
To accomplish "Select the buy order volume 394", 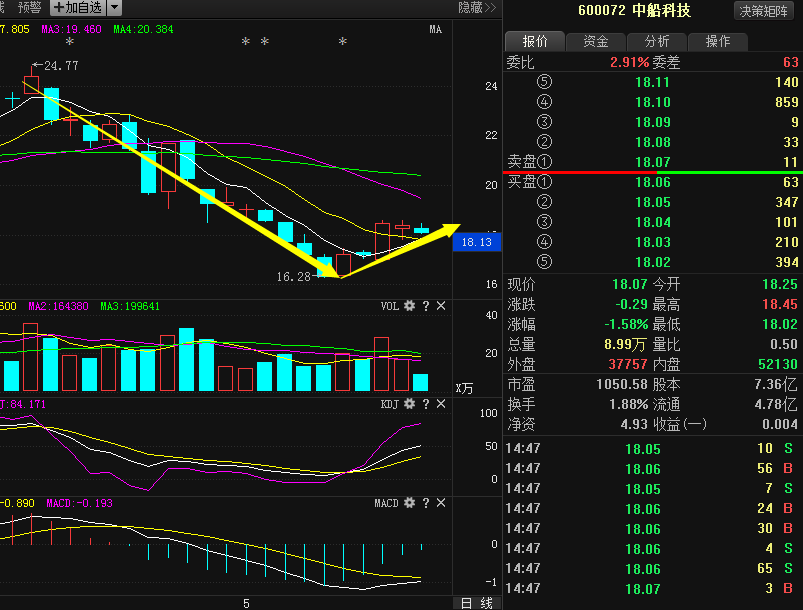I will [x=787, y=262].
